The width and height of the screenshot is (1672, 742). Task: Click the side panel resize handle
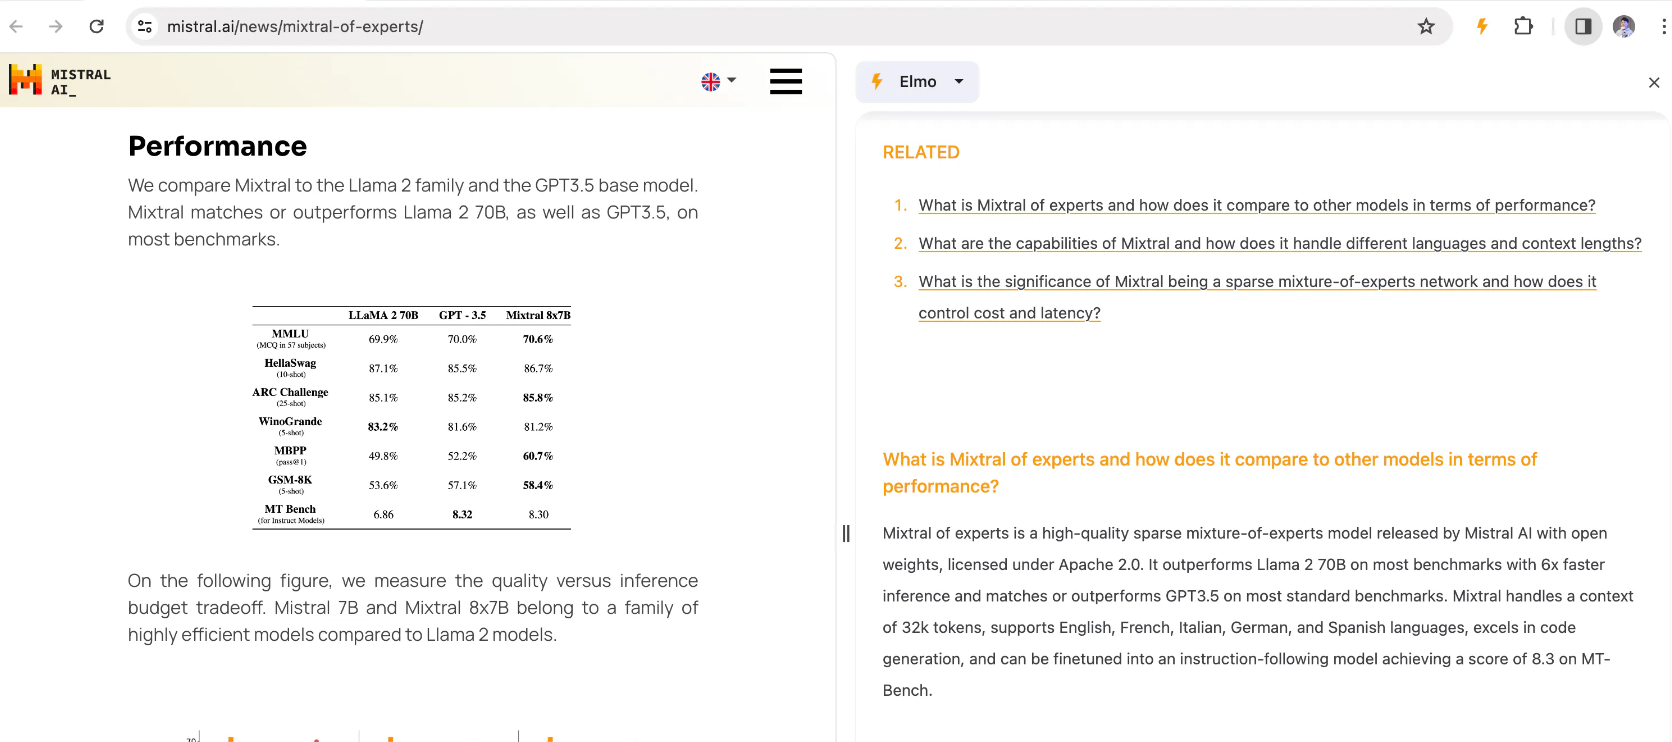click(x=846, y=533)
